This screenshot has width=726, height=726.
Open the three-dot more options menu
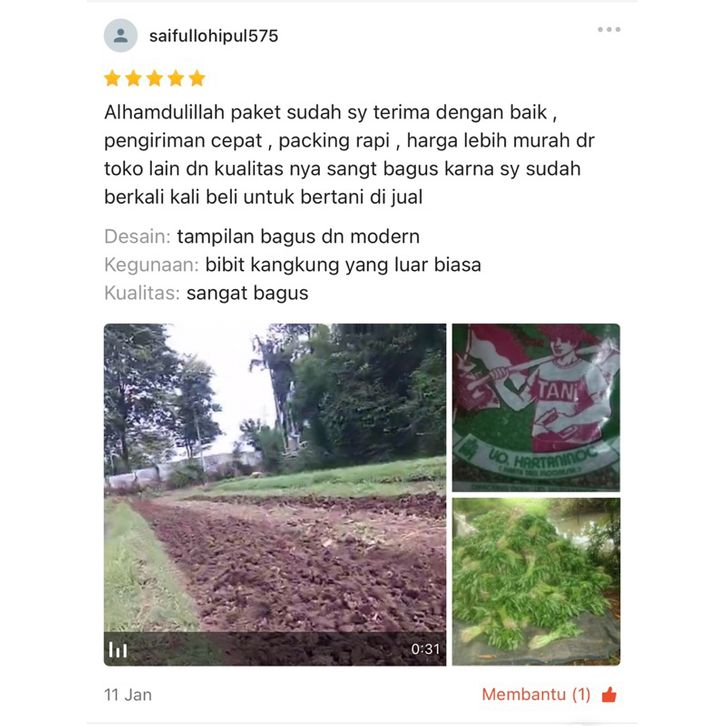tap(609, 30)
